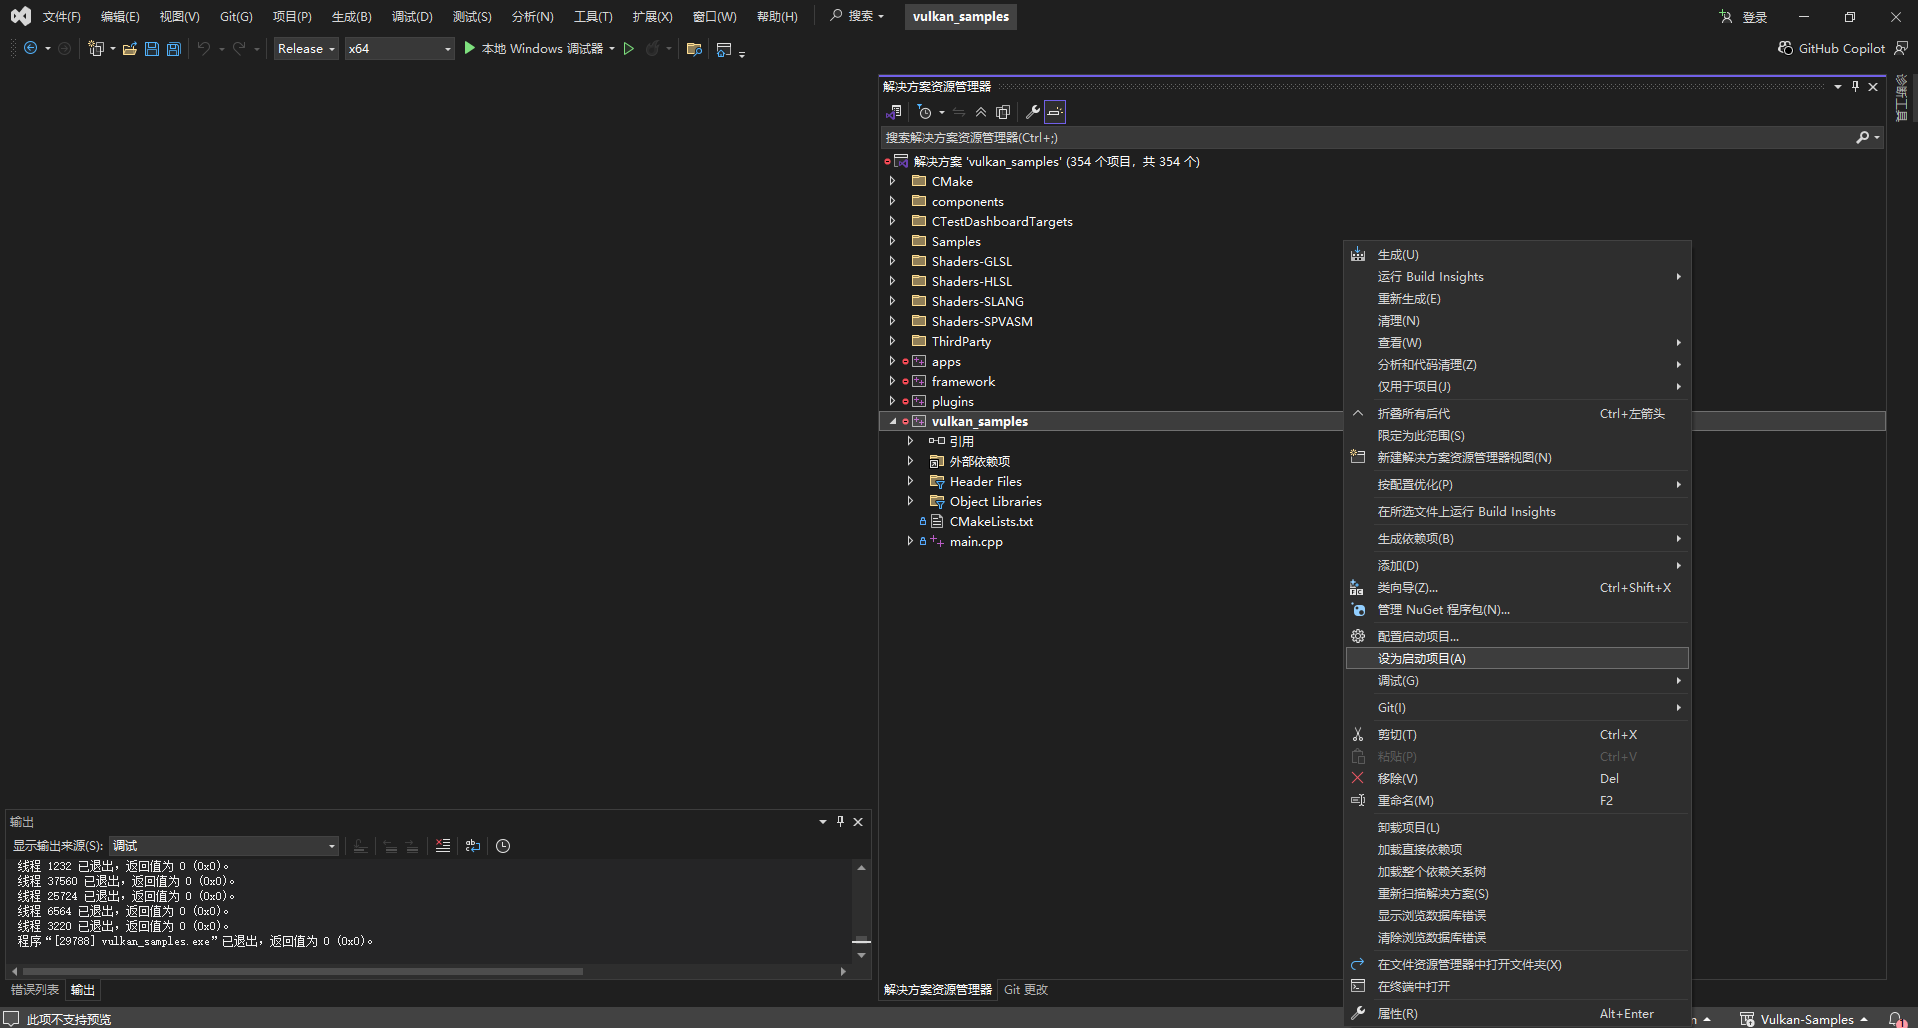The width and height of the screenshot is (1918, 1028).
Task: Open the debugger target dropdown arrow
Action: 612,48
